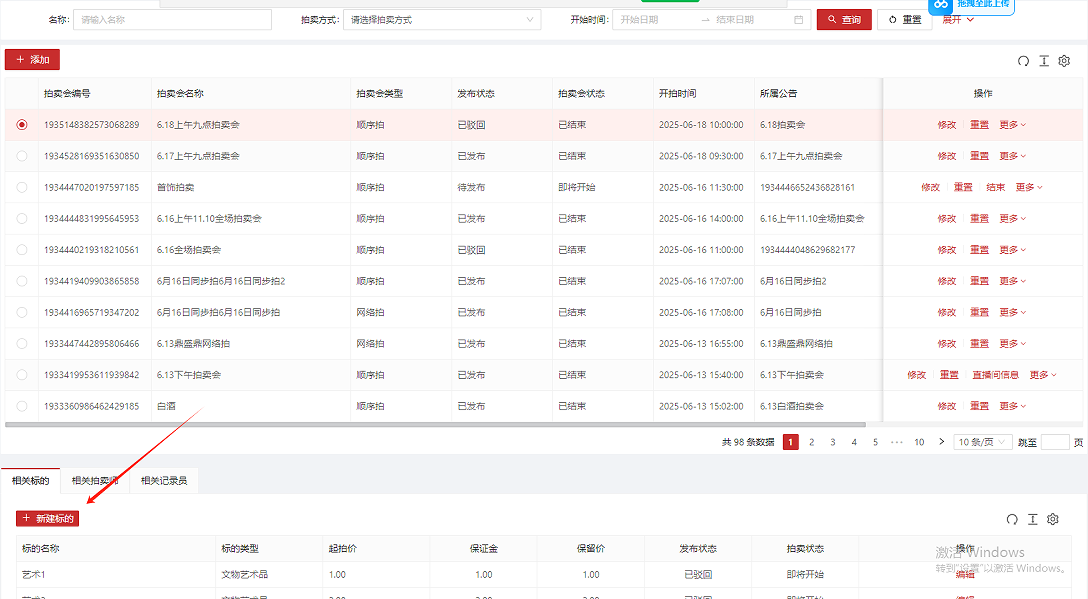Click 已驳回 status in 6.16全场拍卖会 row
This screenshot has width=1088, height=599.
tap(471, 250)
